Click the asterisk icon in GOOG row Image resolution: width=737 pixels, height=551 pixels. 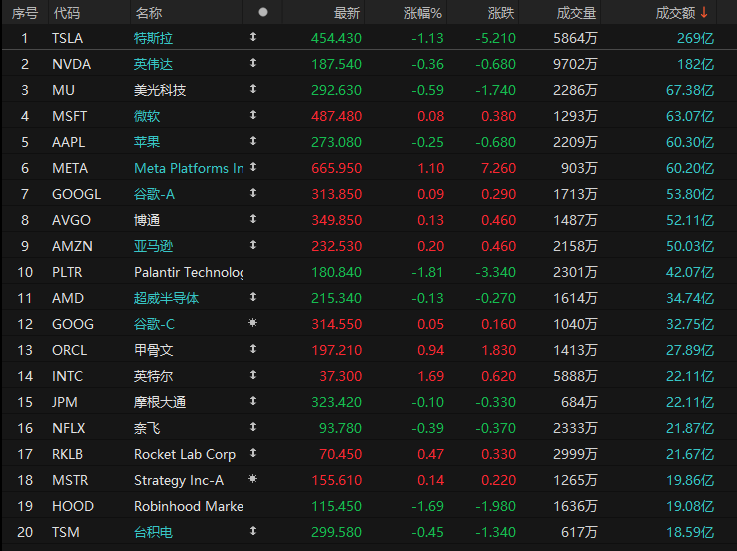point(253,324)
